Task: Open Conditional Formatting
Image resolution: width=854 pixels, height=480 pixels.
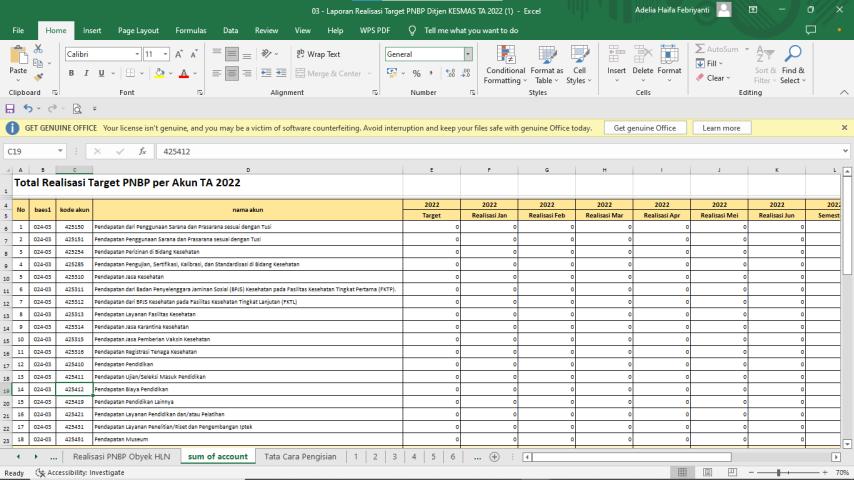Action: pyautogui.click(x=505, y=65)
